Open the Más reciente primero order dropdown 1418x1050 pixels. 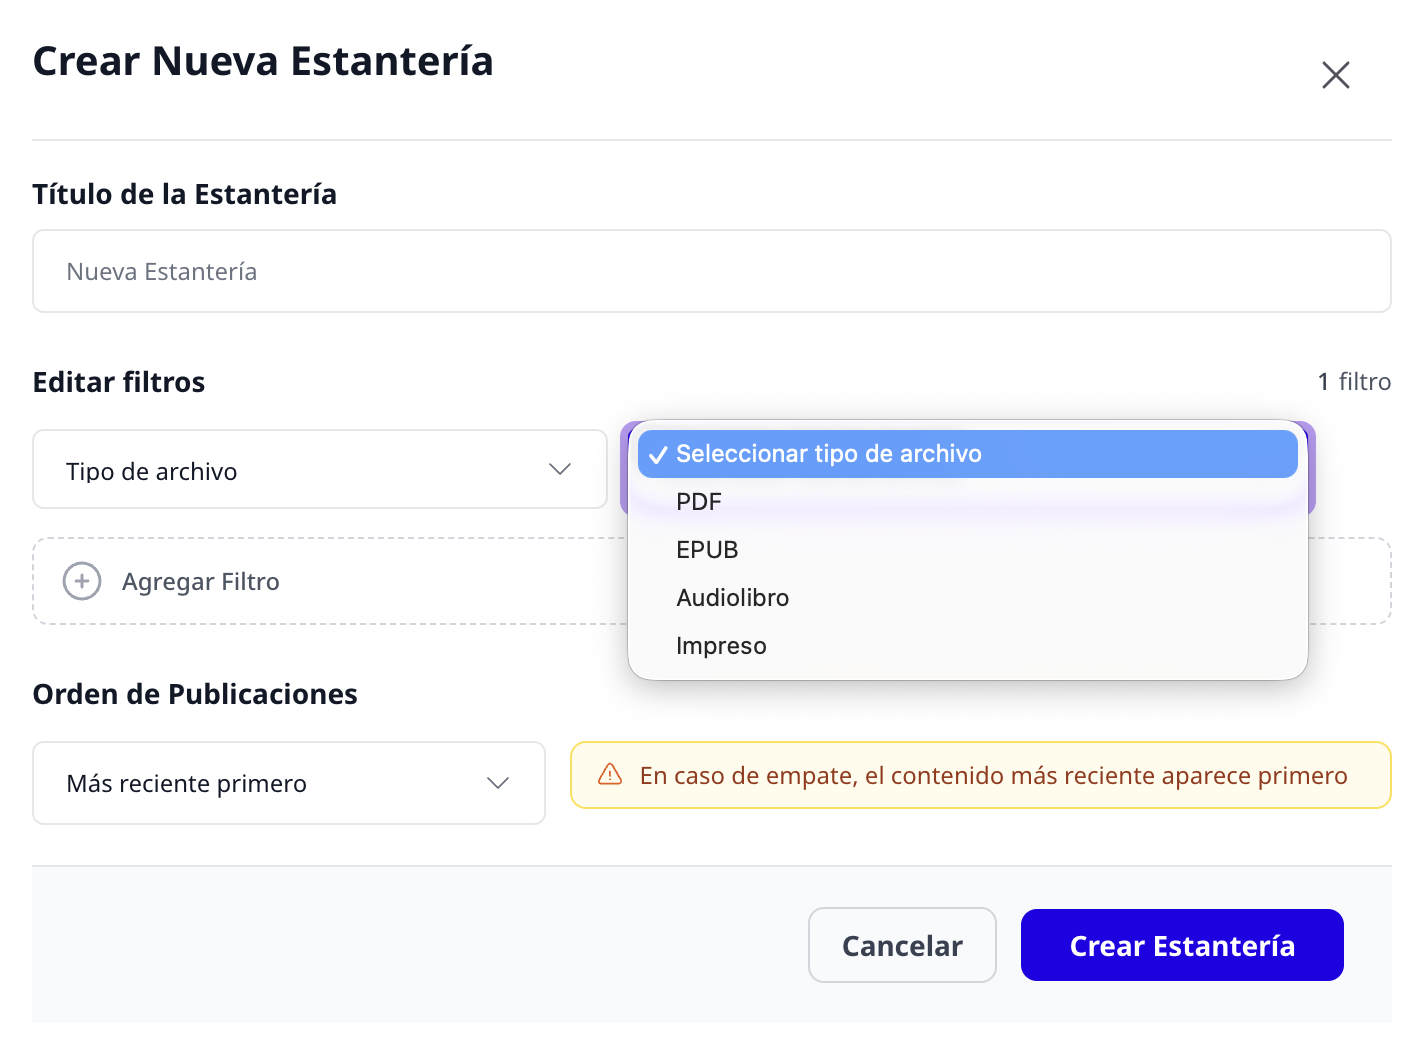pos(289,783)
